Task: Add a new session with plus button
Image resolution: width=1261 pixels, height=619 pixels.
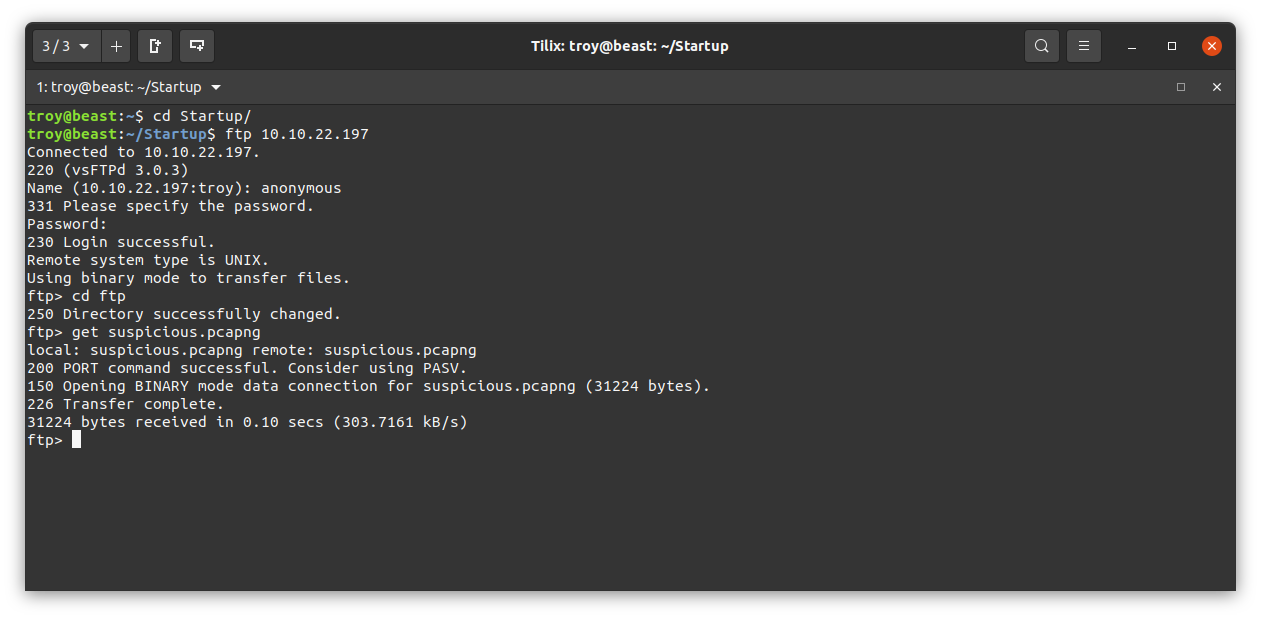Action: click(x=116, y=46)
